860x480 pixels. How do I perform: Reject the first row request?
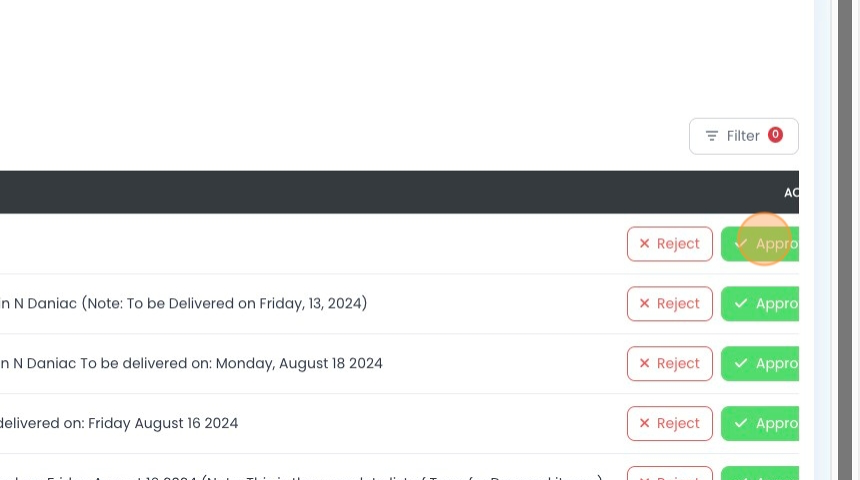pos(670,244)
